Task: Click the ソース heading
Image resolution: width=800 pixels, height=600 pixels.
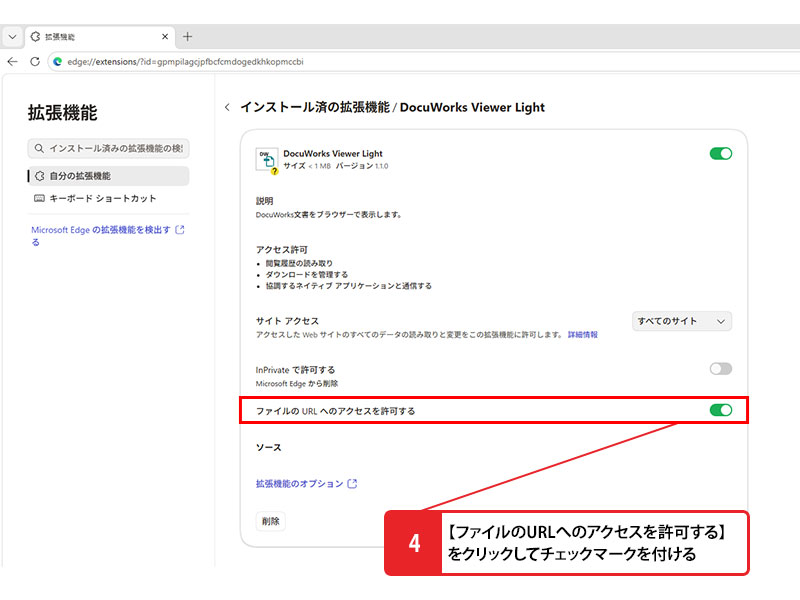Action: tap(268, 447)
